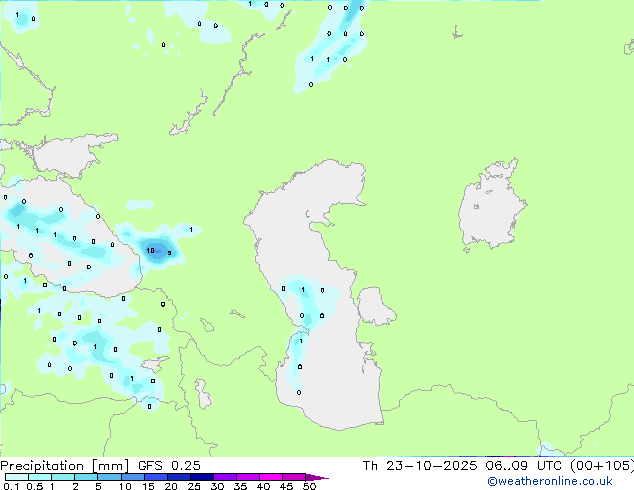Click the 'Precipitation [mm]' title text

click(65, 466)
